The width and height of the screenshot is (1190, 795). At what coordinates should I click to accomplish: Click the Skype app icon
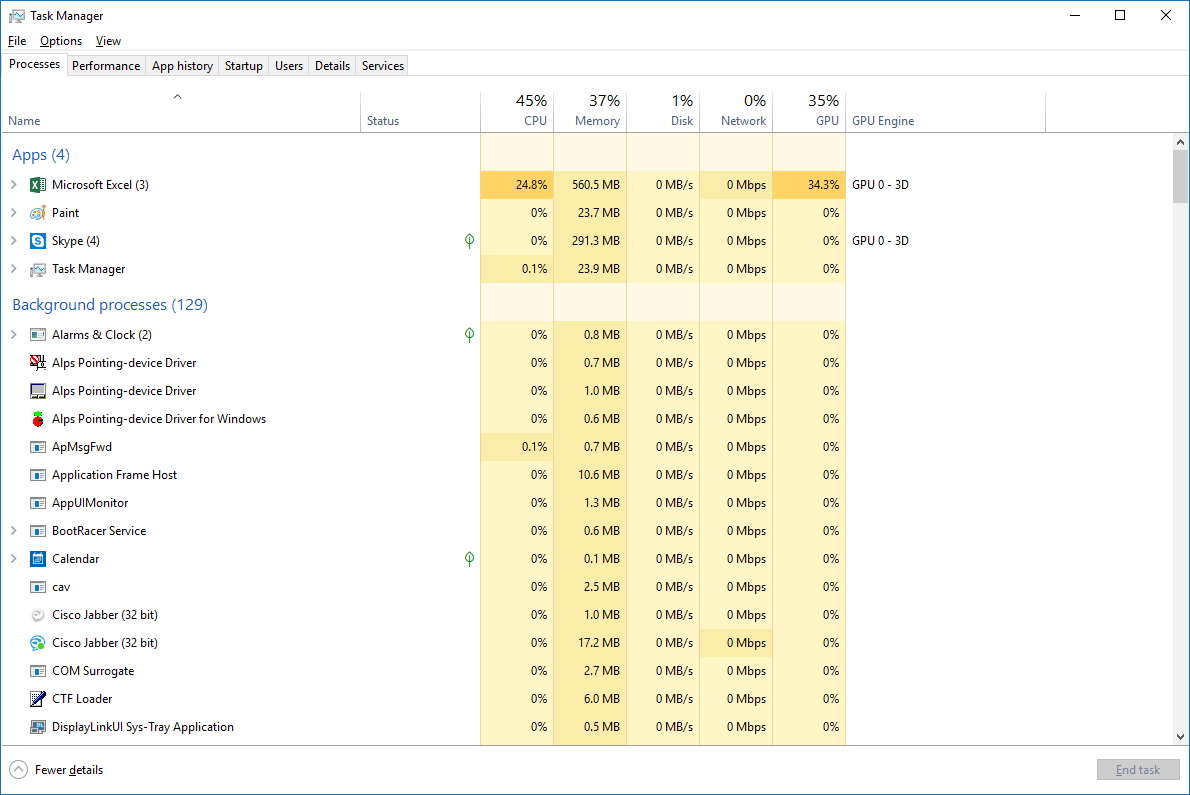coord(38,241)
